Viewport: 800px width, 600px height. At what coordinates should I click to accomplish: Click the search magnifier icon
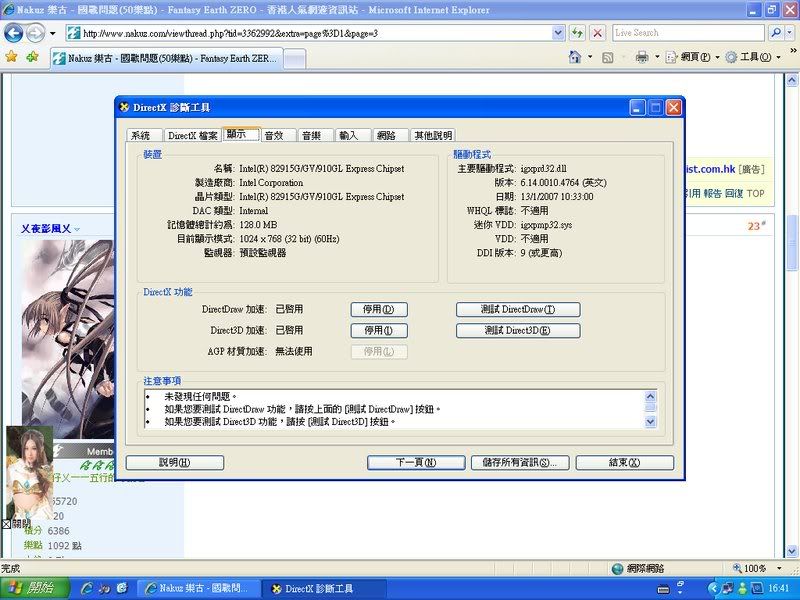point(776,33)
